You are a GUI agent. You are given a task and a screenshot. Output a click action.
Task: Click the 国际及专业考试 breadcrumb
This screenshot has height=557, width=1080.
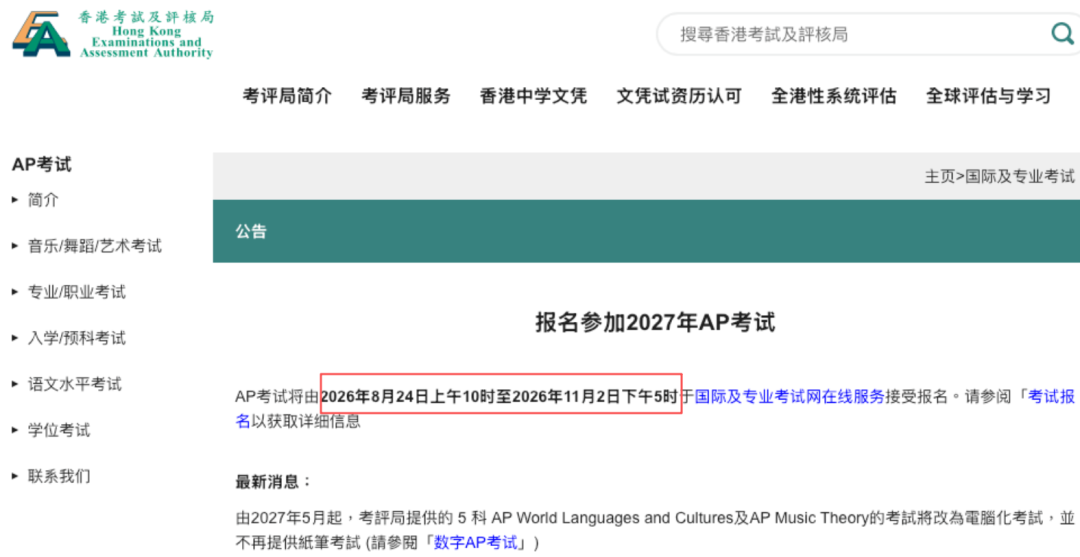pyautogui.click(x=1019, y=176)
